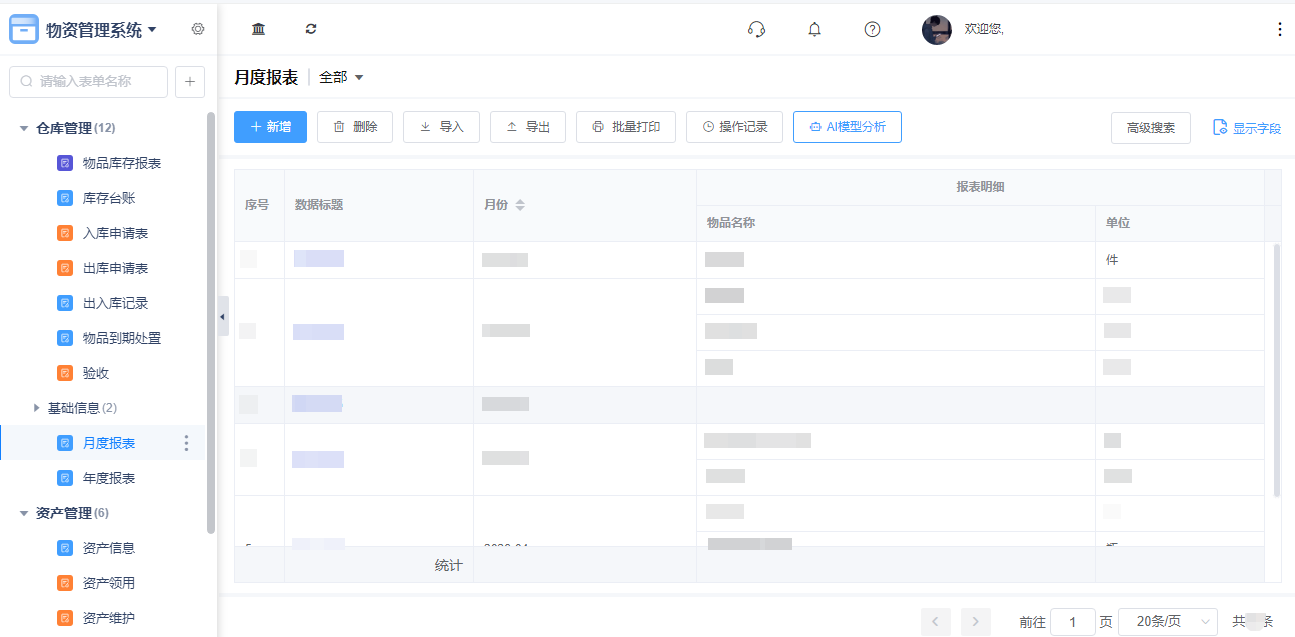
Task: Open 年度报表 form
Action: 109,478
